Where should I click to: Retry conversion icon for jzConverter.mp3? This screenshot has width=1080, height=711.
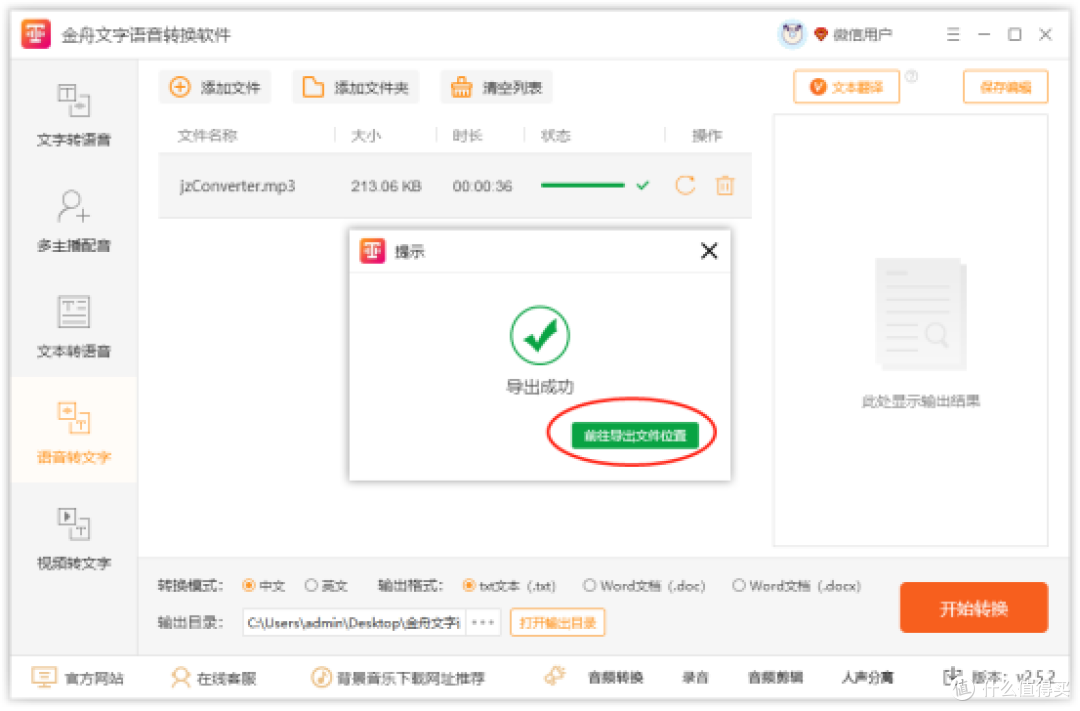click(x=685, y=185)
